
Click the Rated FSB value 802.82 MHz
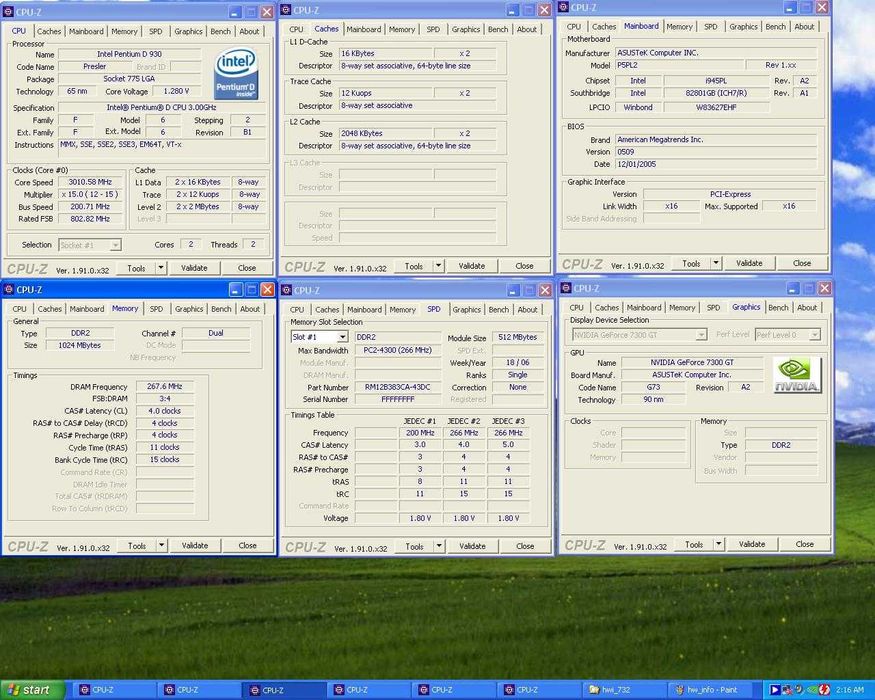(90, 219)
